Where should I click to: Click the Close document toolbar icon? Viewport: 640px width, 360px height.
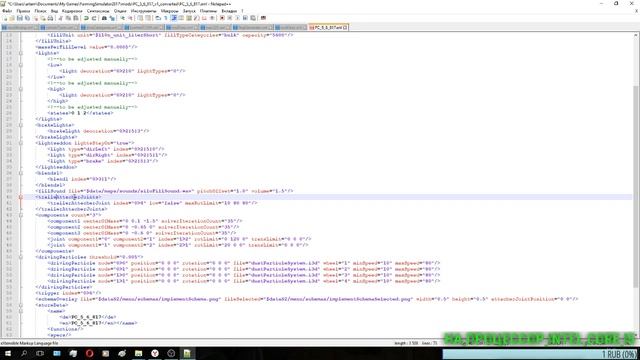pyautogui.click(x=36, y=18)
